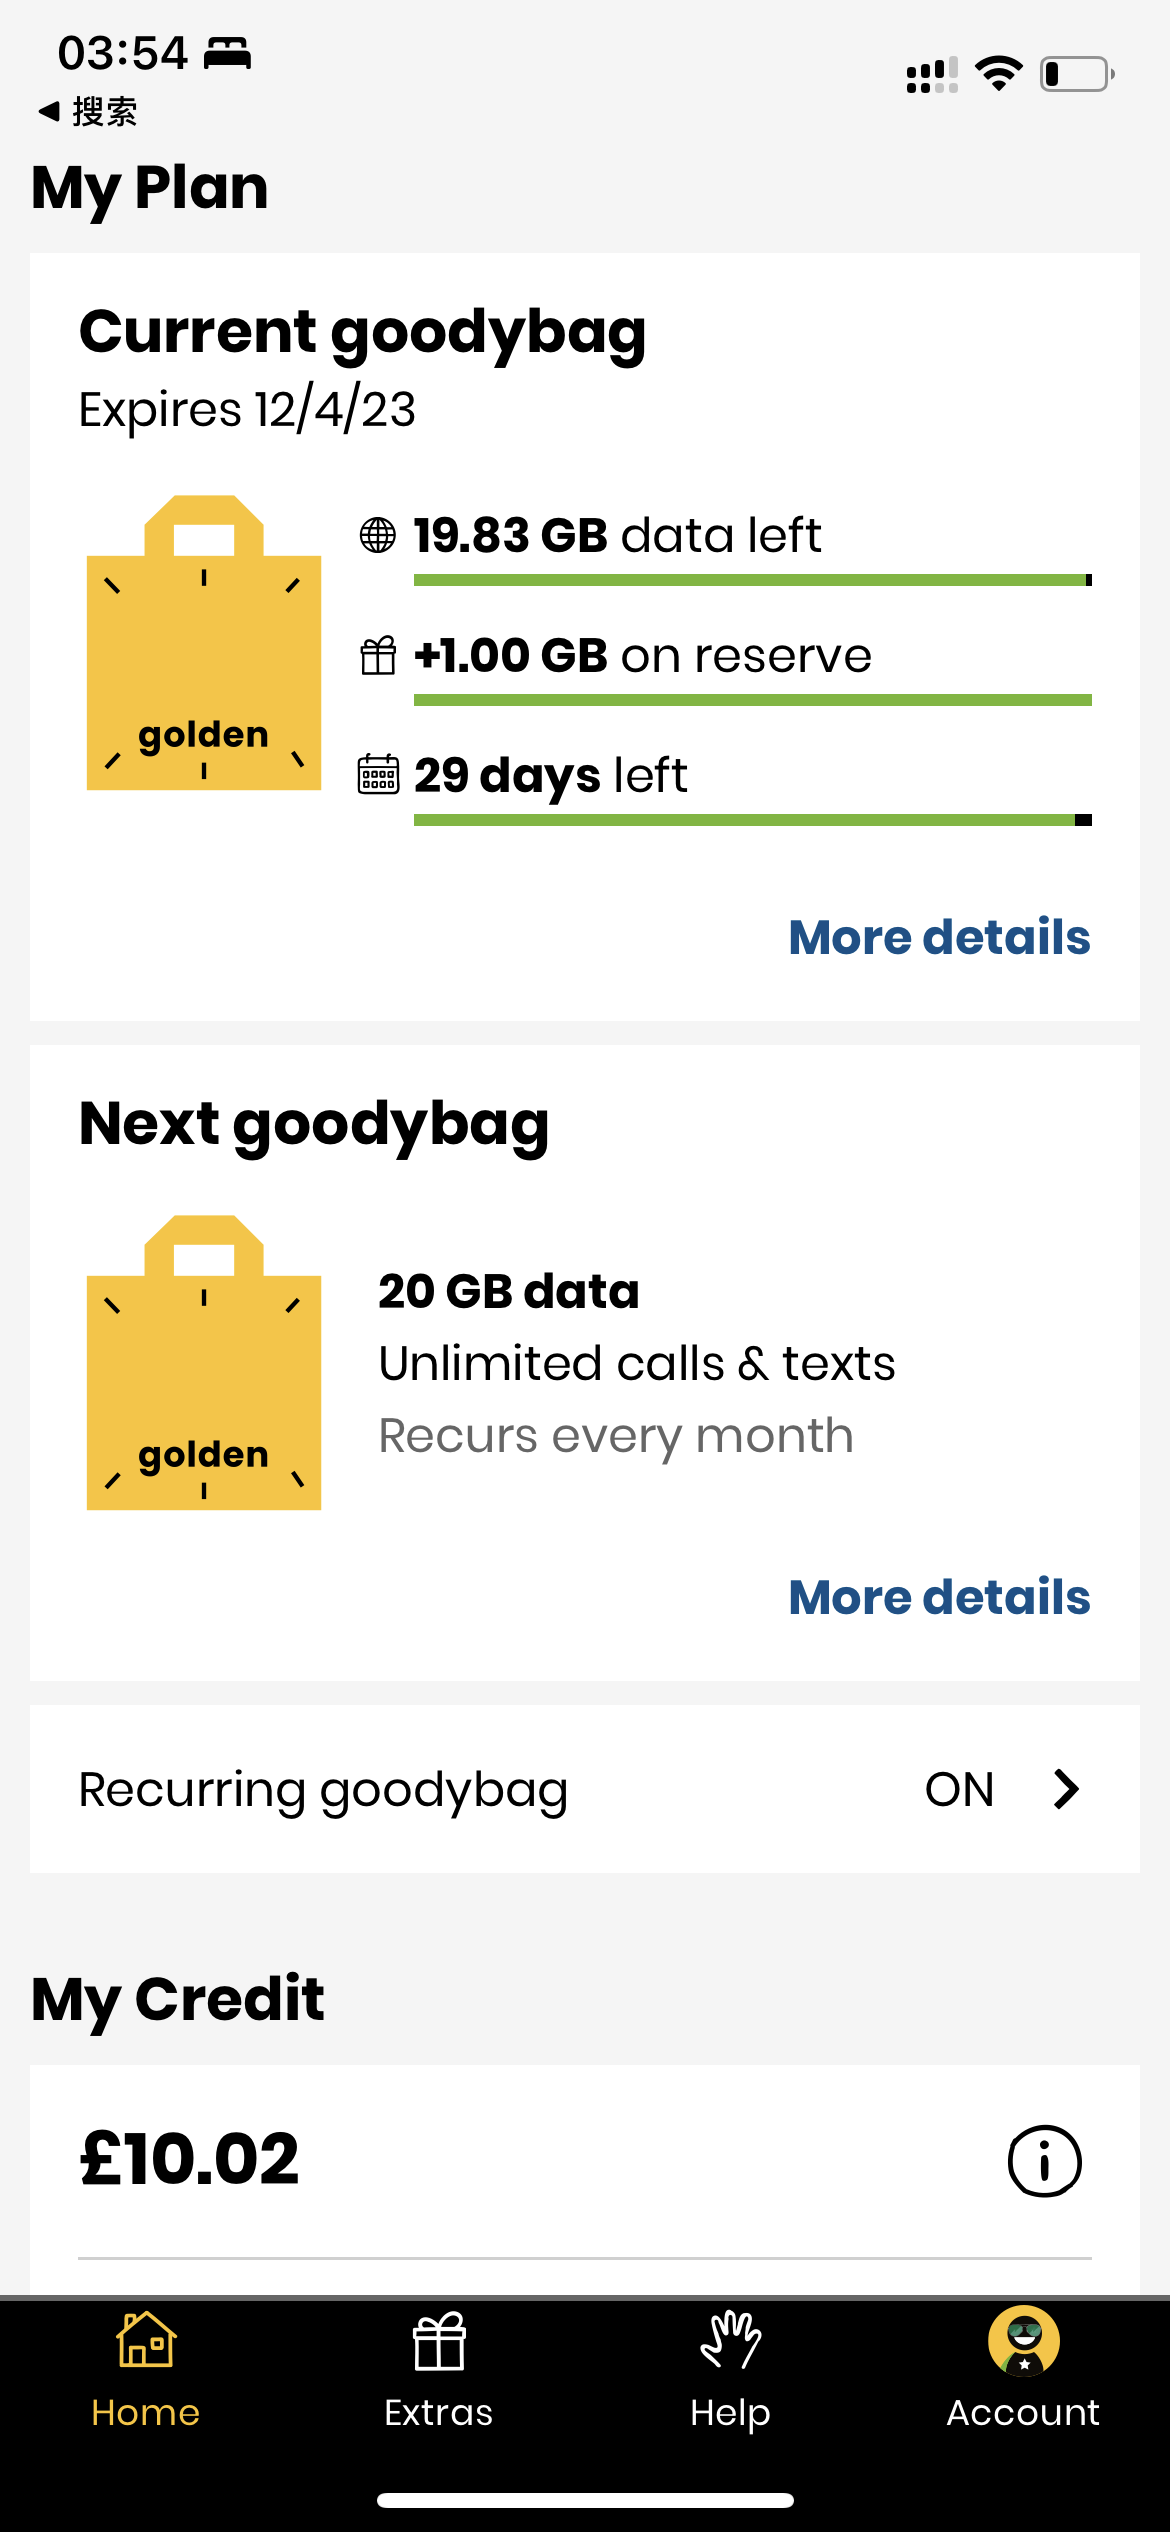This screenshot has height=2532, width=1170.
Task: Tap the My Credit info icon
Action: coord(1044,2161)
